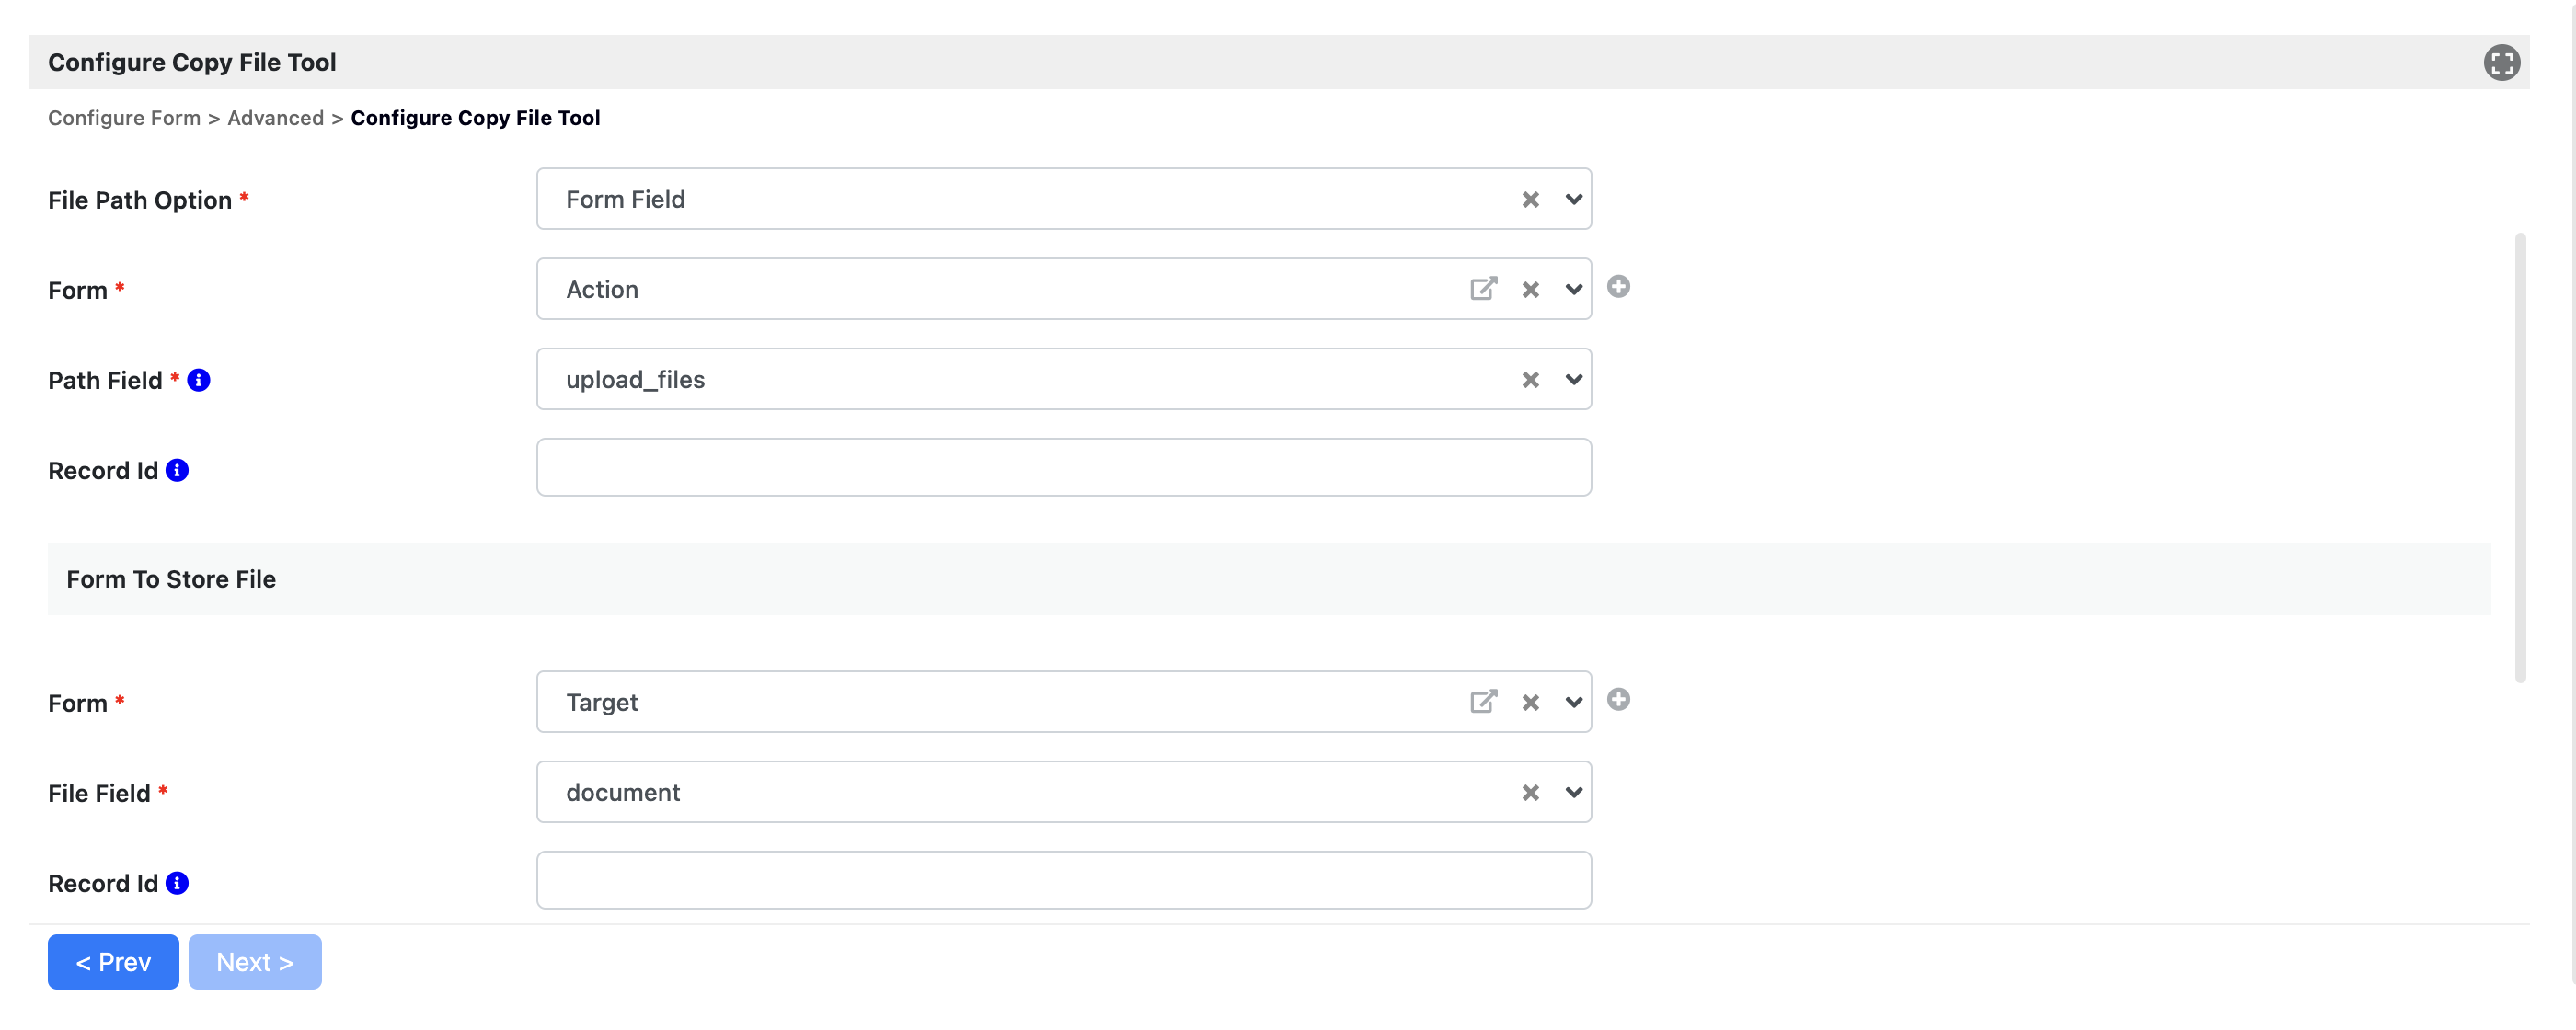Clear the upload_files path selection
This screenshot has width=2576, height=1030.
click(1530, 379)
